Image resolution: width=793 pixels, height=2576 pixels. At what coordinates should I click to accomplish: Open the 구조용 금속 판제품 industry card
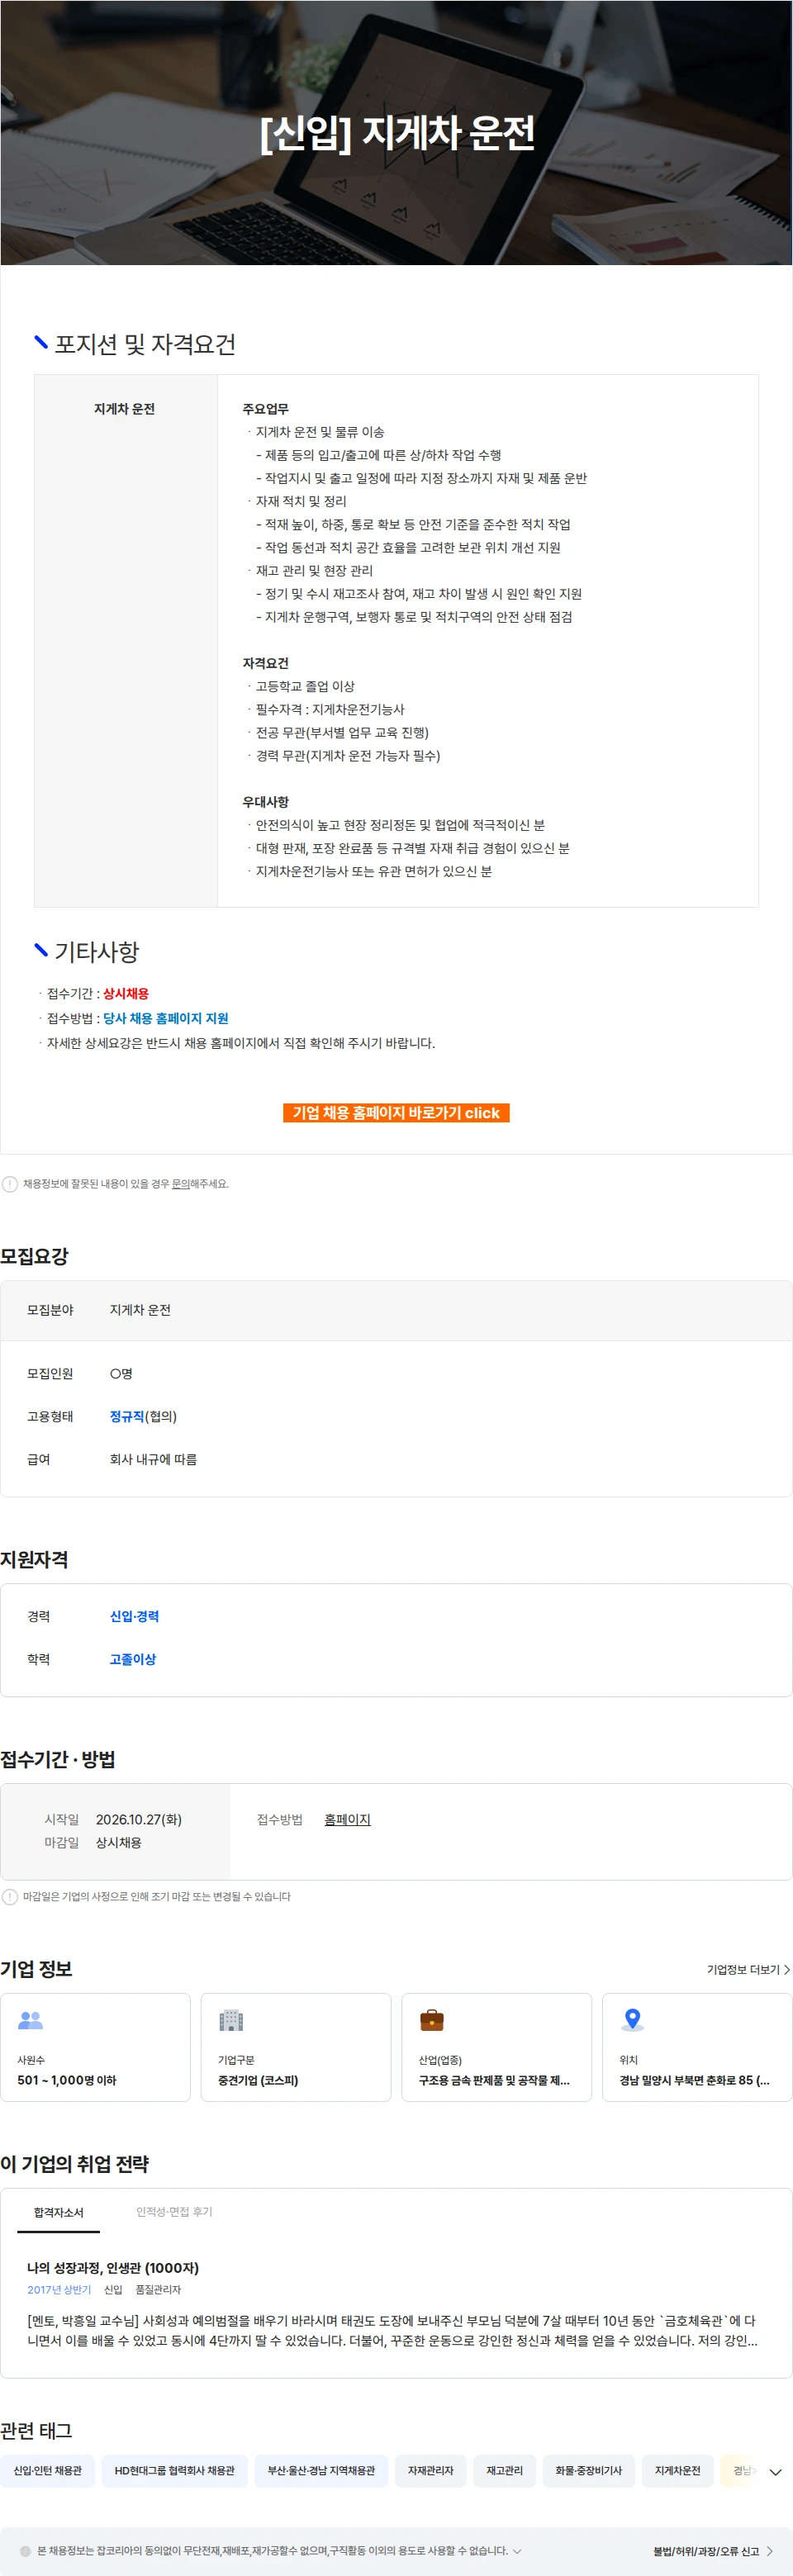click(496, 2047)
